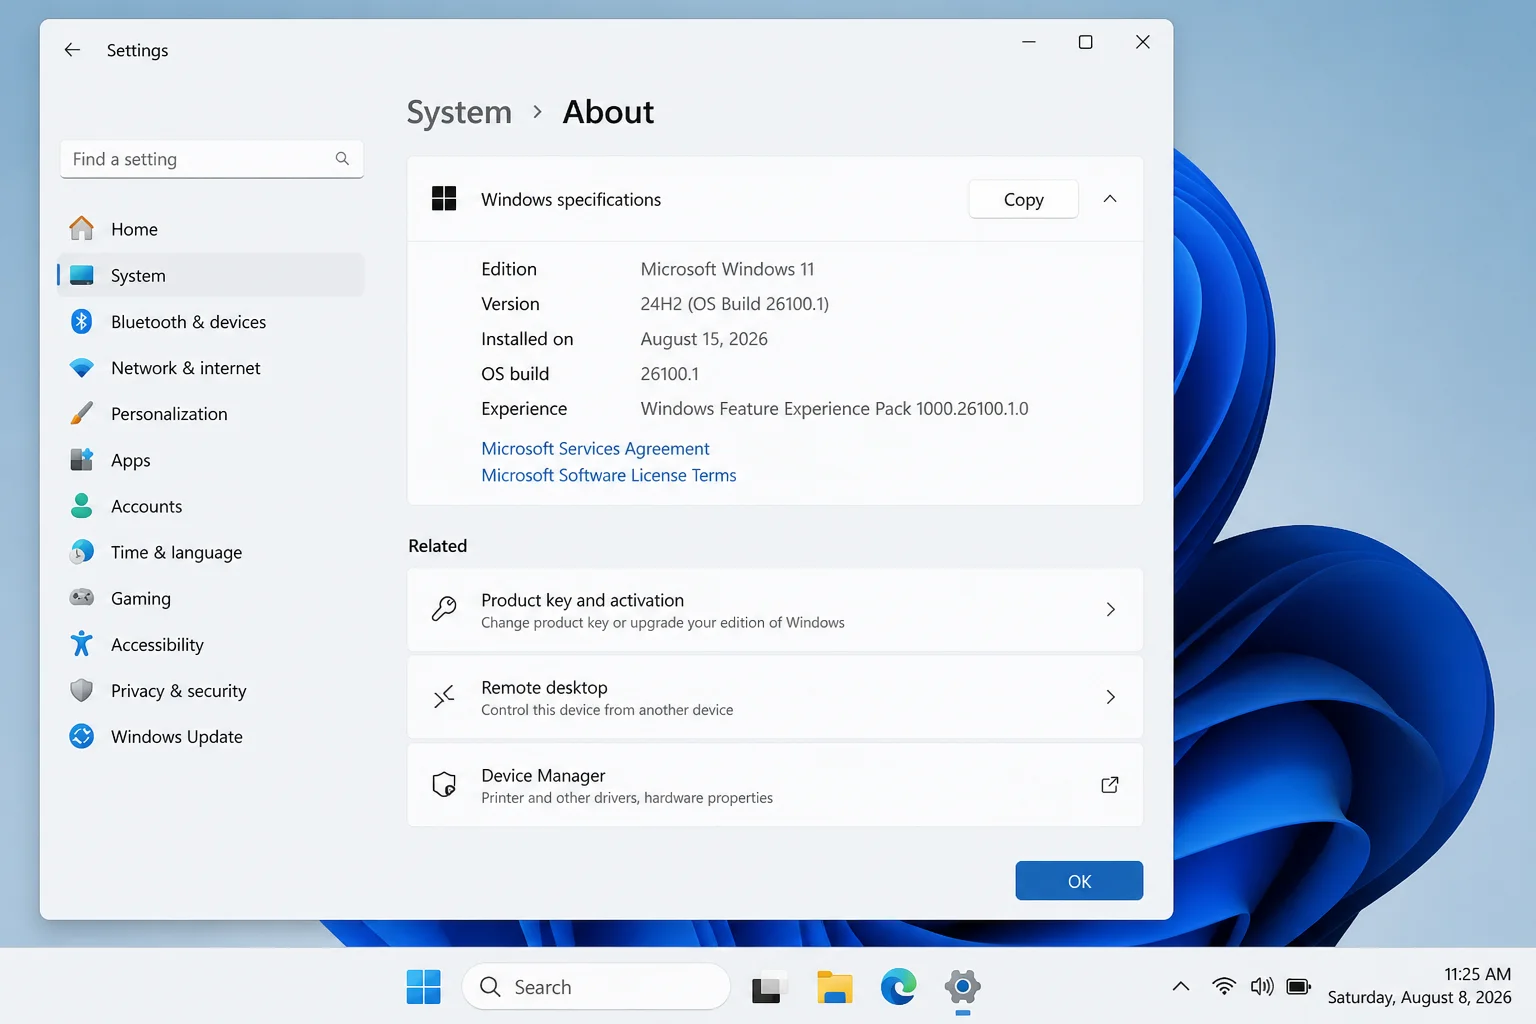Open Microsoft Services Agreement link

coord(595,449)
